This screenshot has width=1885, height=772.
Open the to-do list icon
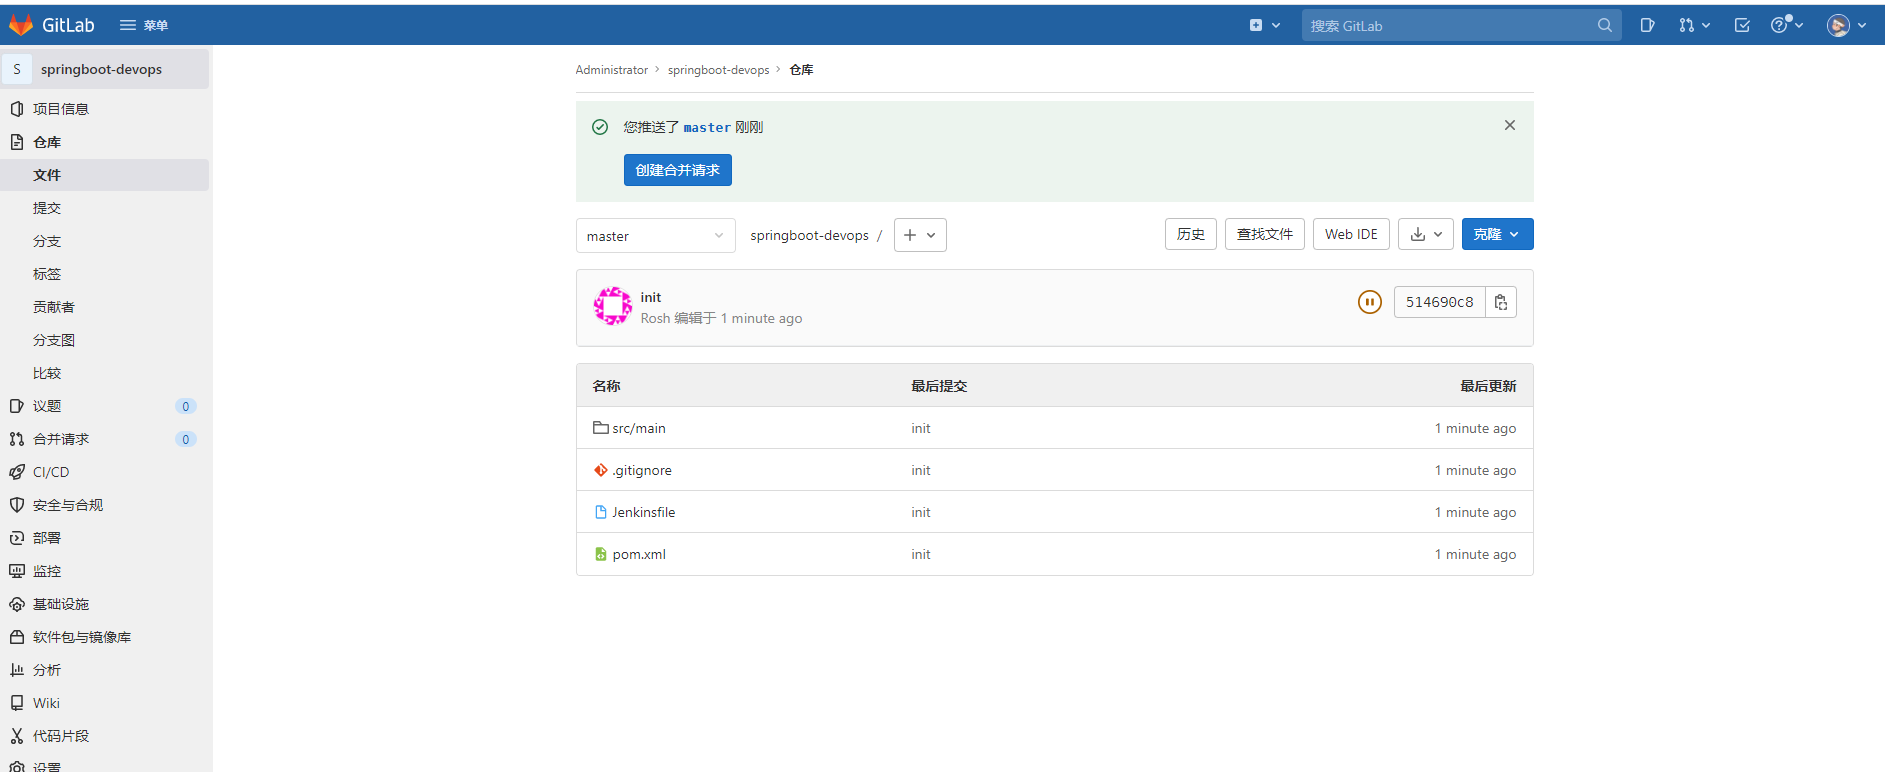pos(1742,26)
